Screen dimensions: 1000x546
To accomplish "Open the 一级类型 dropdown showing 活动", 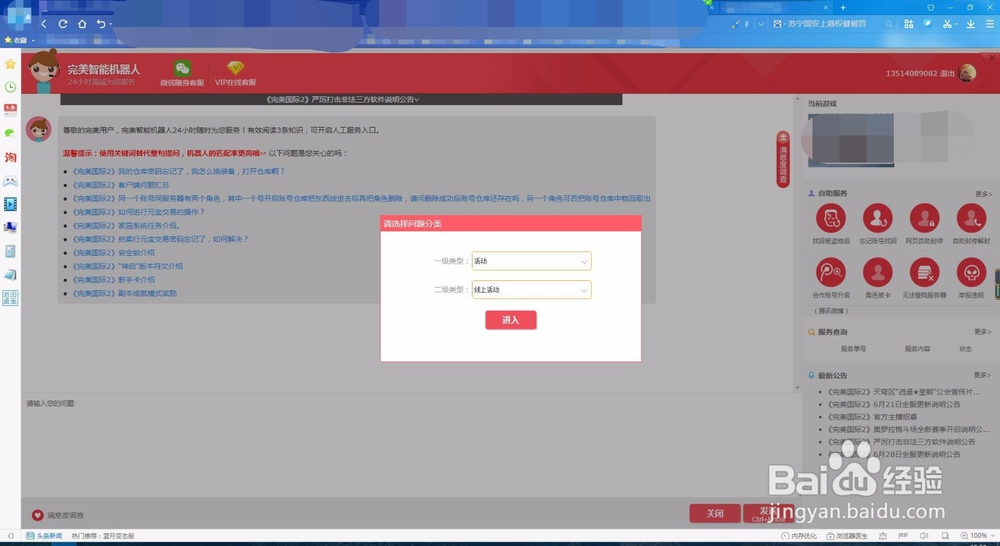I will (531, 261).
